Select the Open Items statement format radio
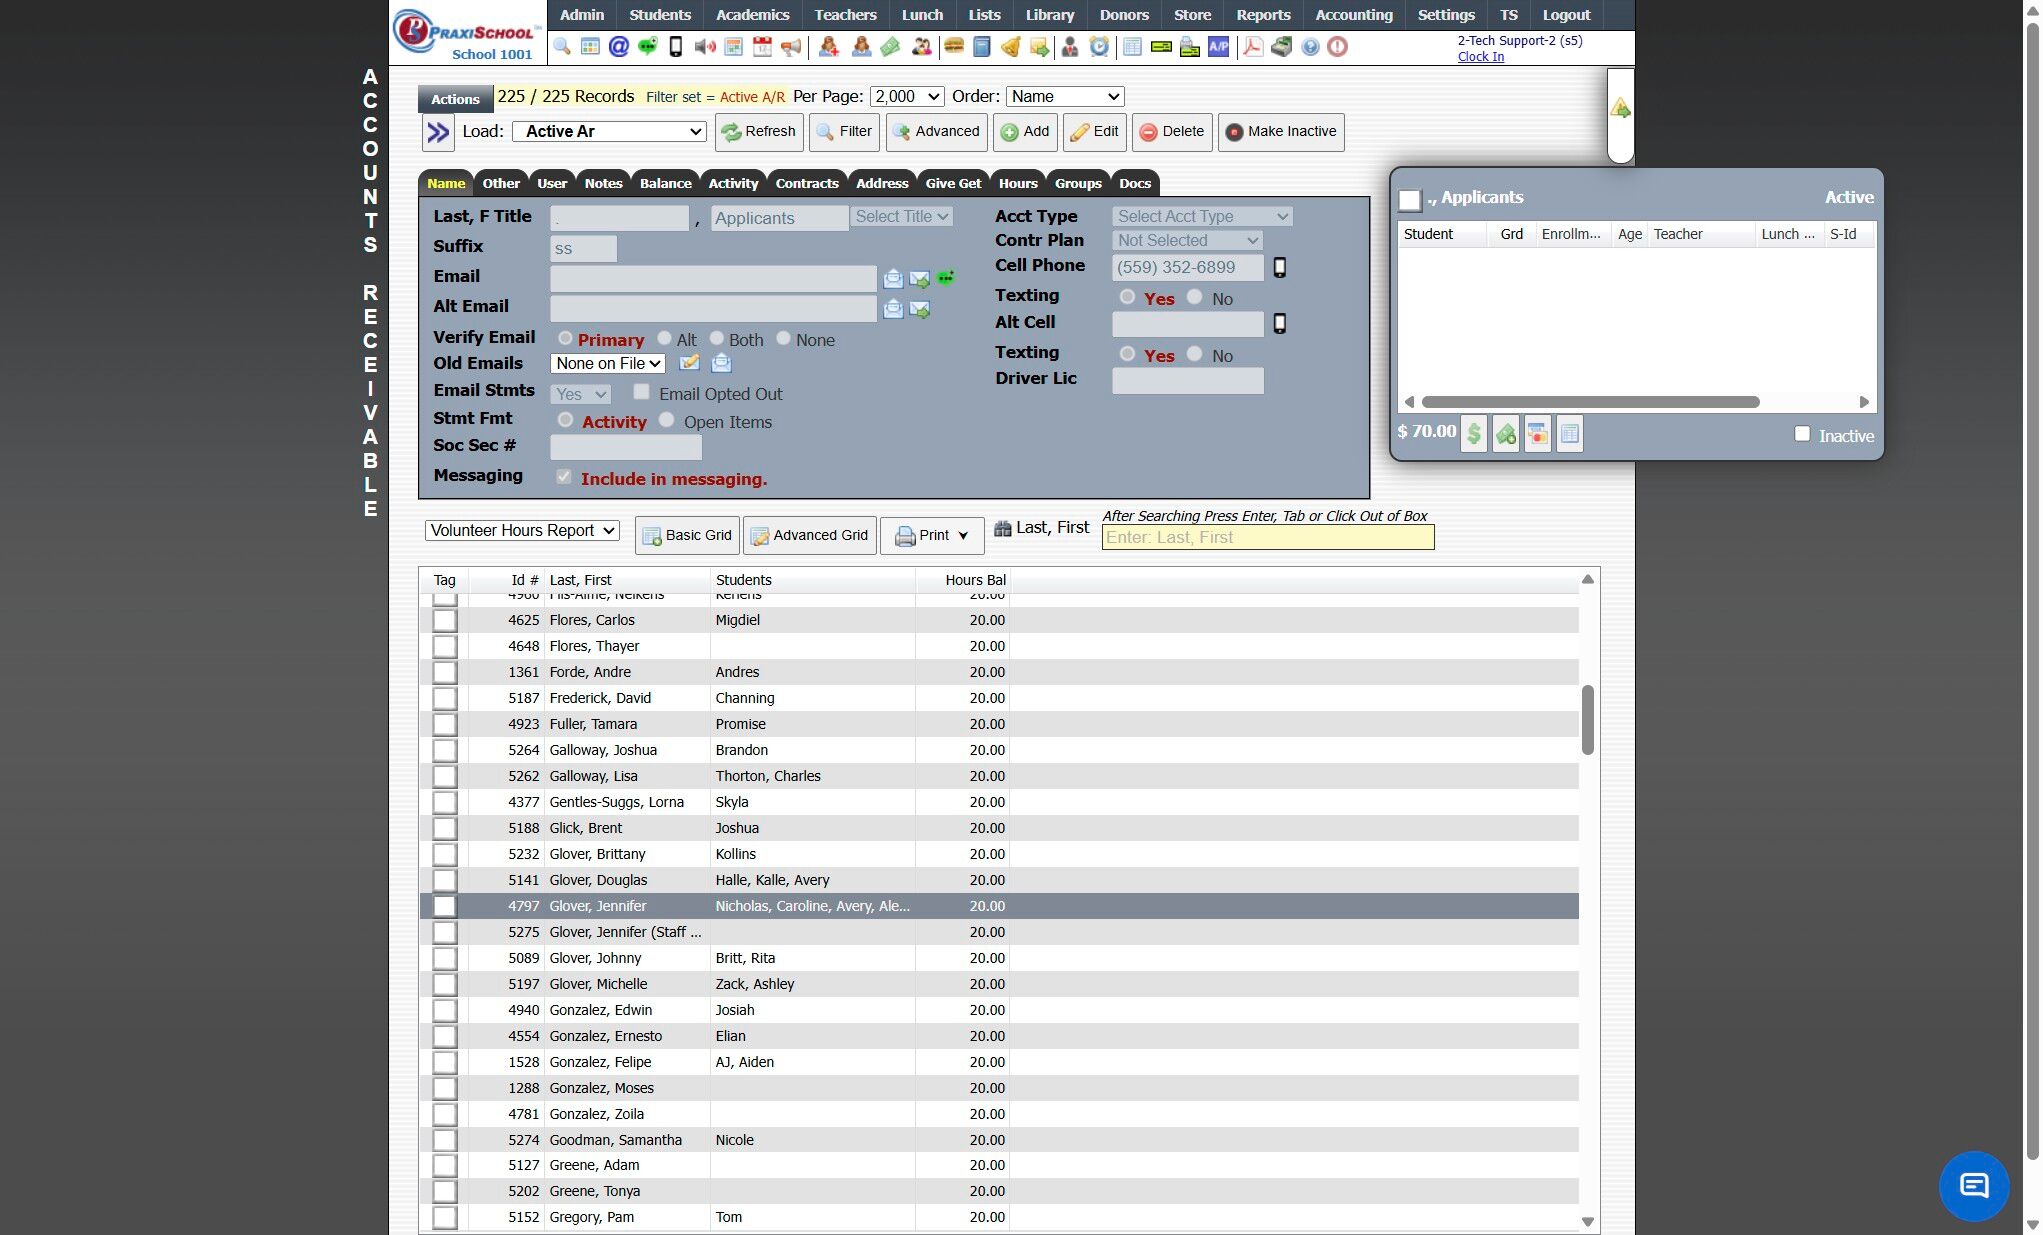The height and width of the screenshot is (1235, 2043). coord(666,420)
